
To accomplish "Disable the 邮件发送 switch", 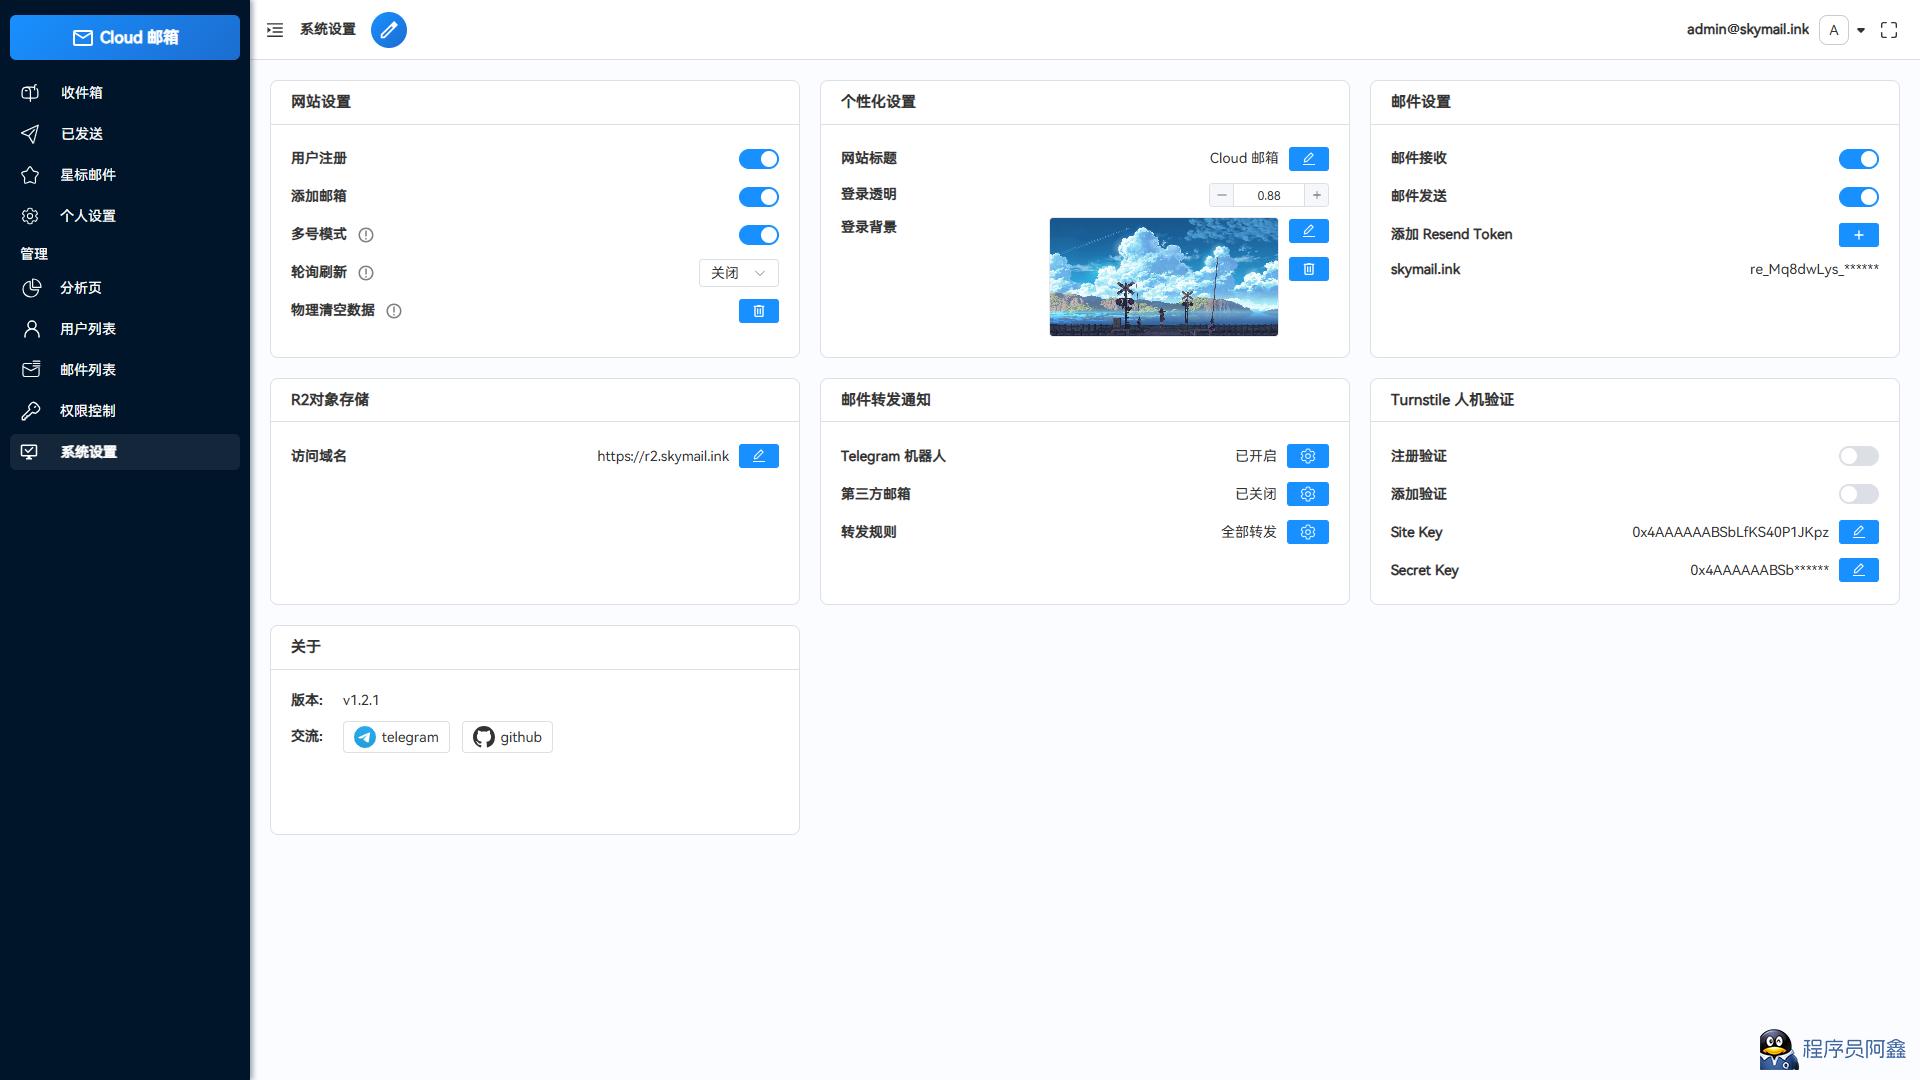I will 1858,197.
